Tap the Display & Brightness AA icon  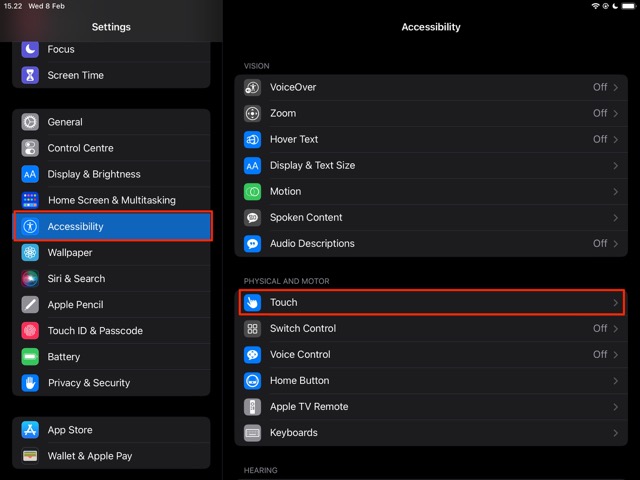(x=30, y=174)
